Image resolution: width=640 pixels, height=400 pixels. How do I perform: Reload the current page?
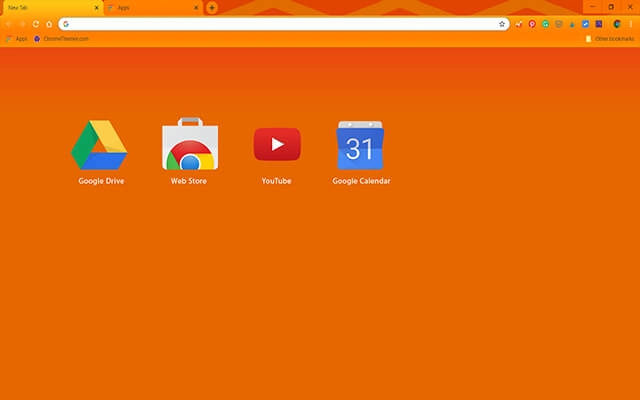click(36, 24)
